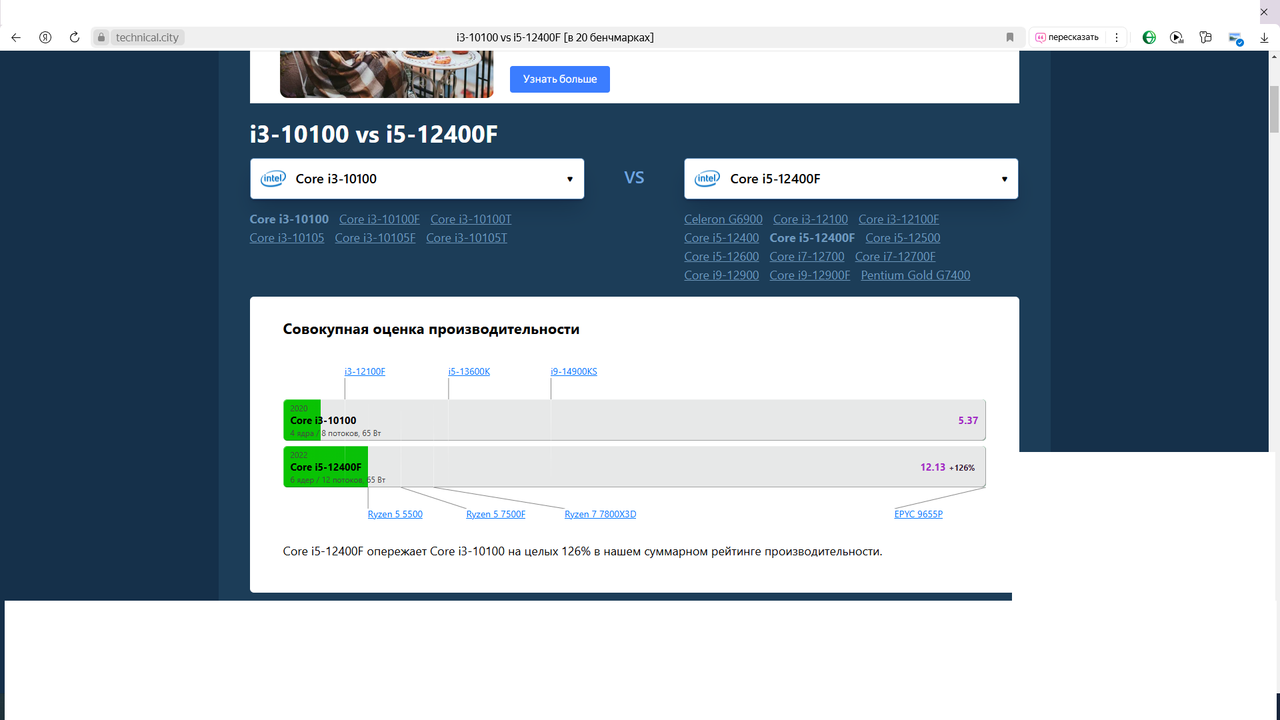
Task: Click the technical.city domain in address bar
Action: tap(147, 37)
